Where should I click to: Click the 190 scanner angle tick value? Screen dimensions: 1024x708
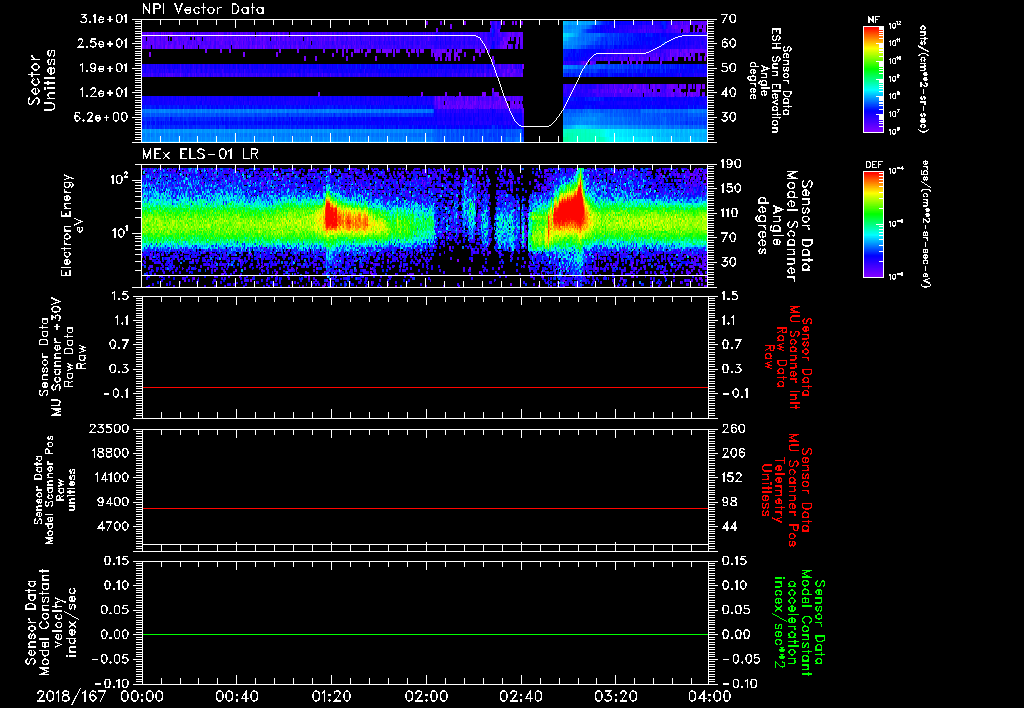click(731, 164)
